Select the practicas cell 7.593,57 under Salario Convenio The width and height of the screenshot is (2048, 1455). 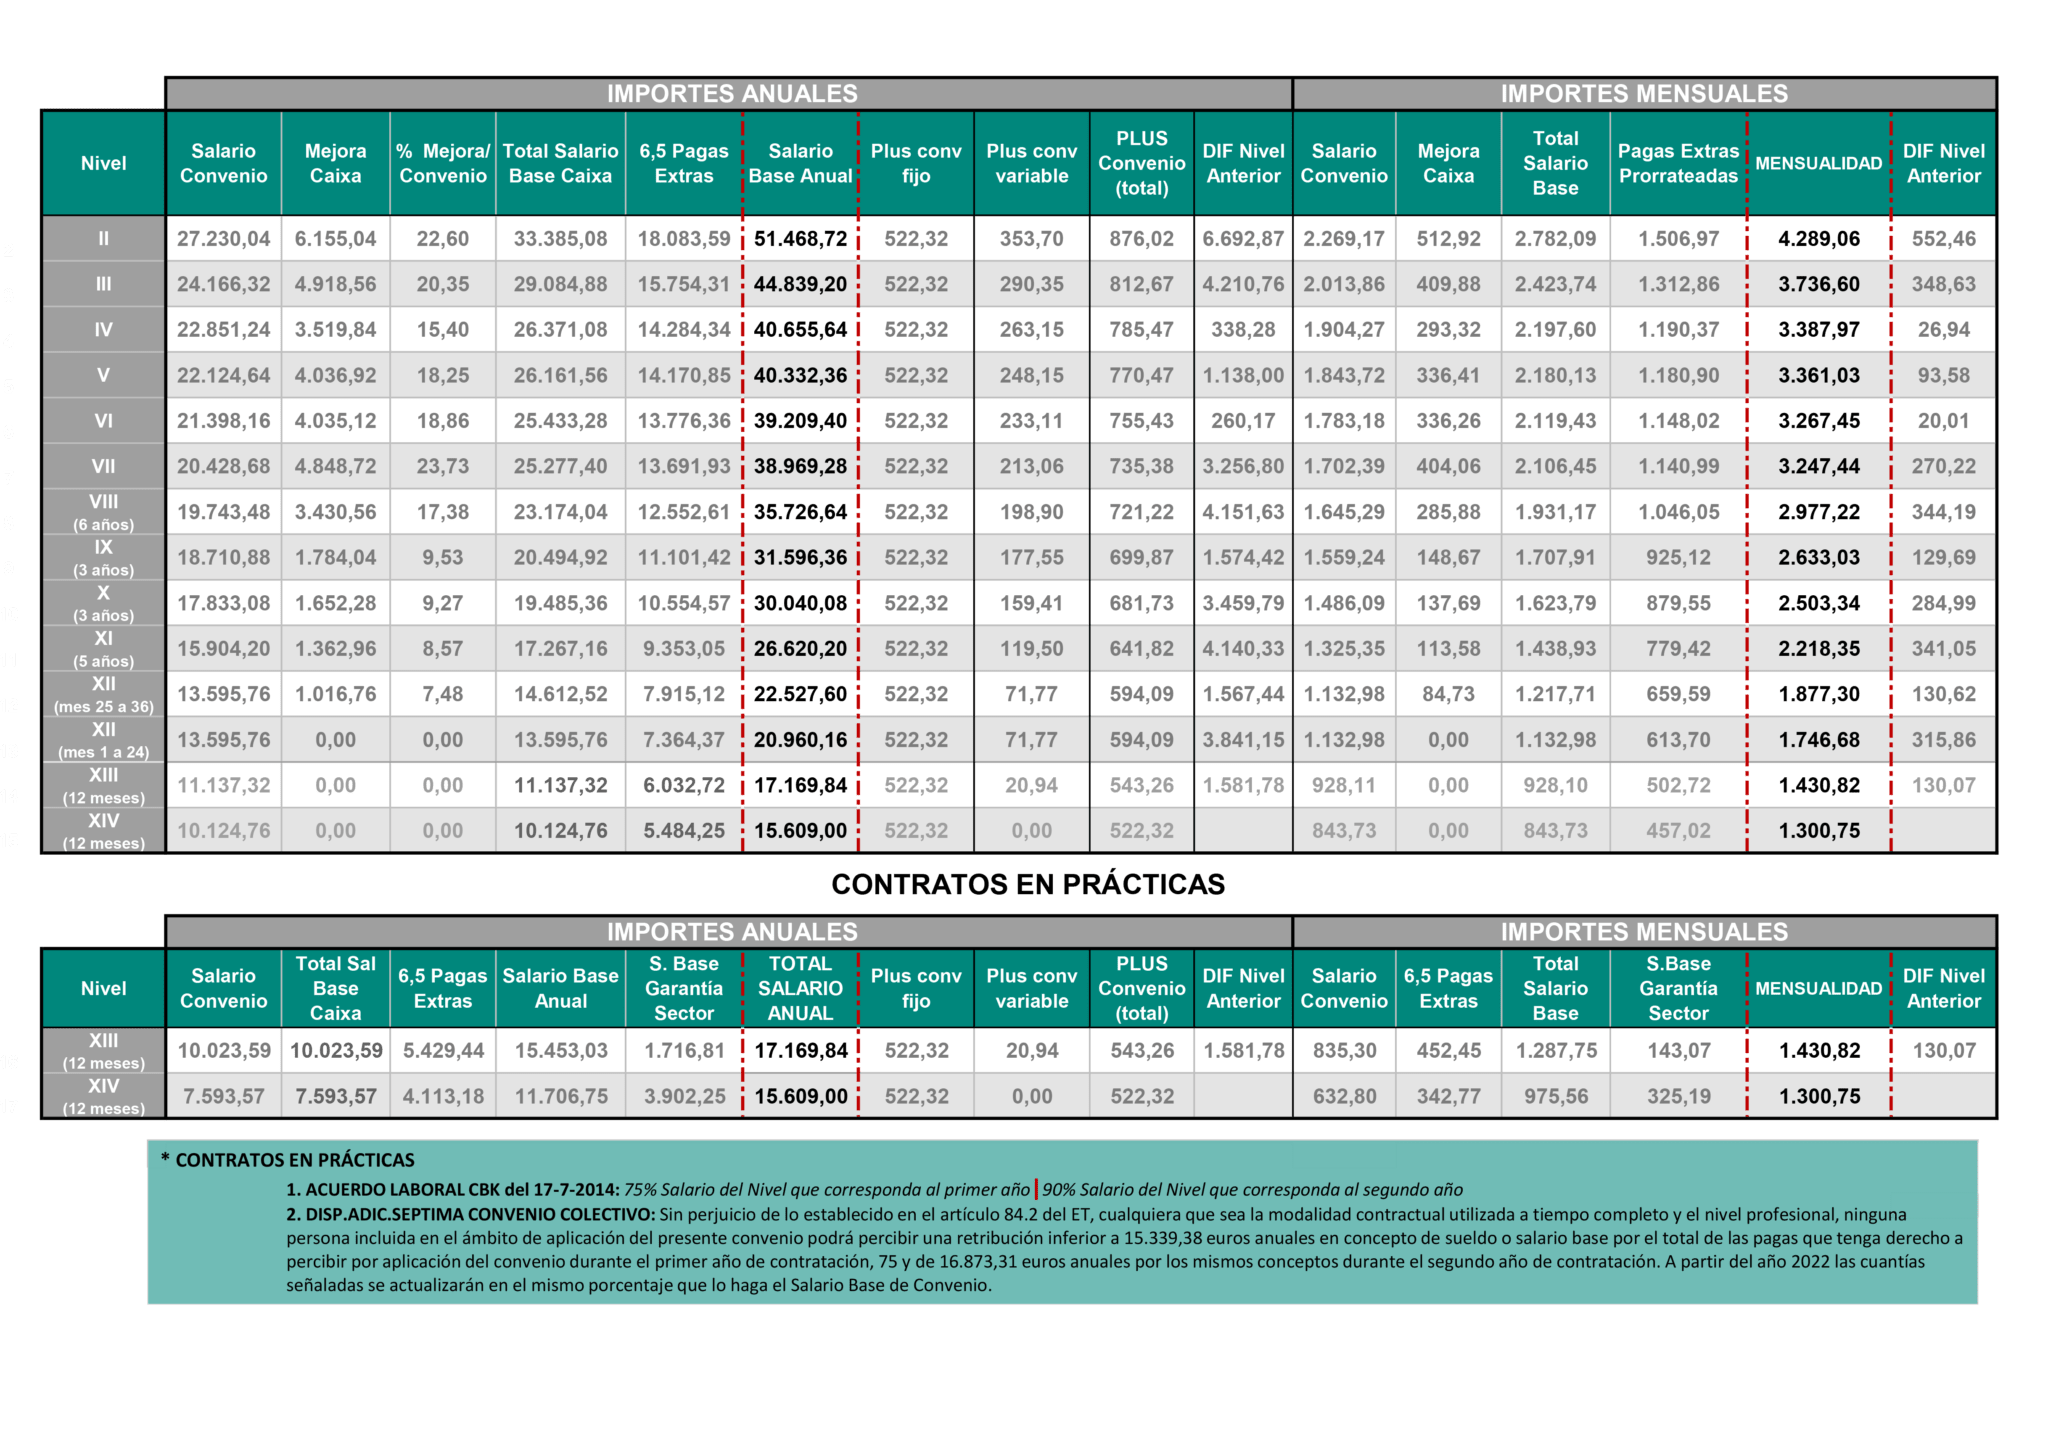click(224, 1097)
